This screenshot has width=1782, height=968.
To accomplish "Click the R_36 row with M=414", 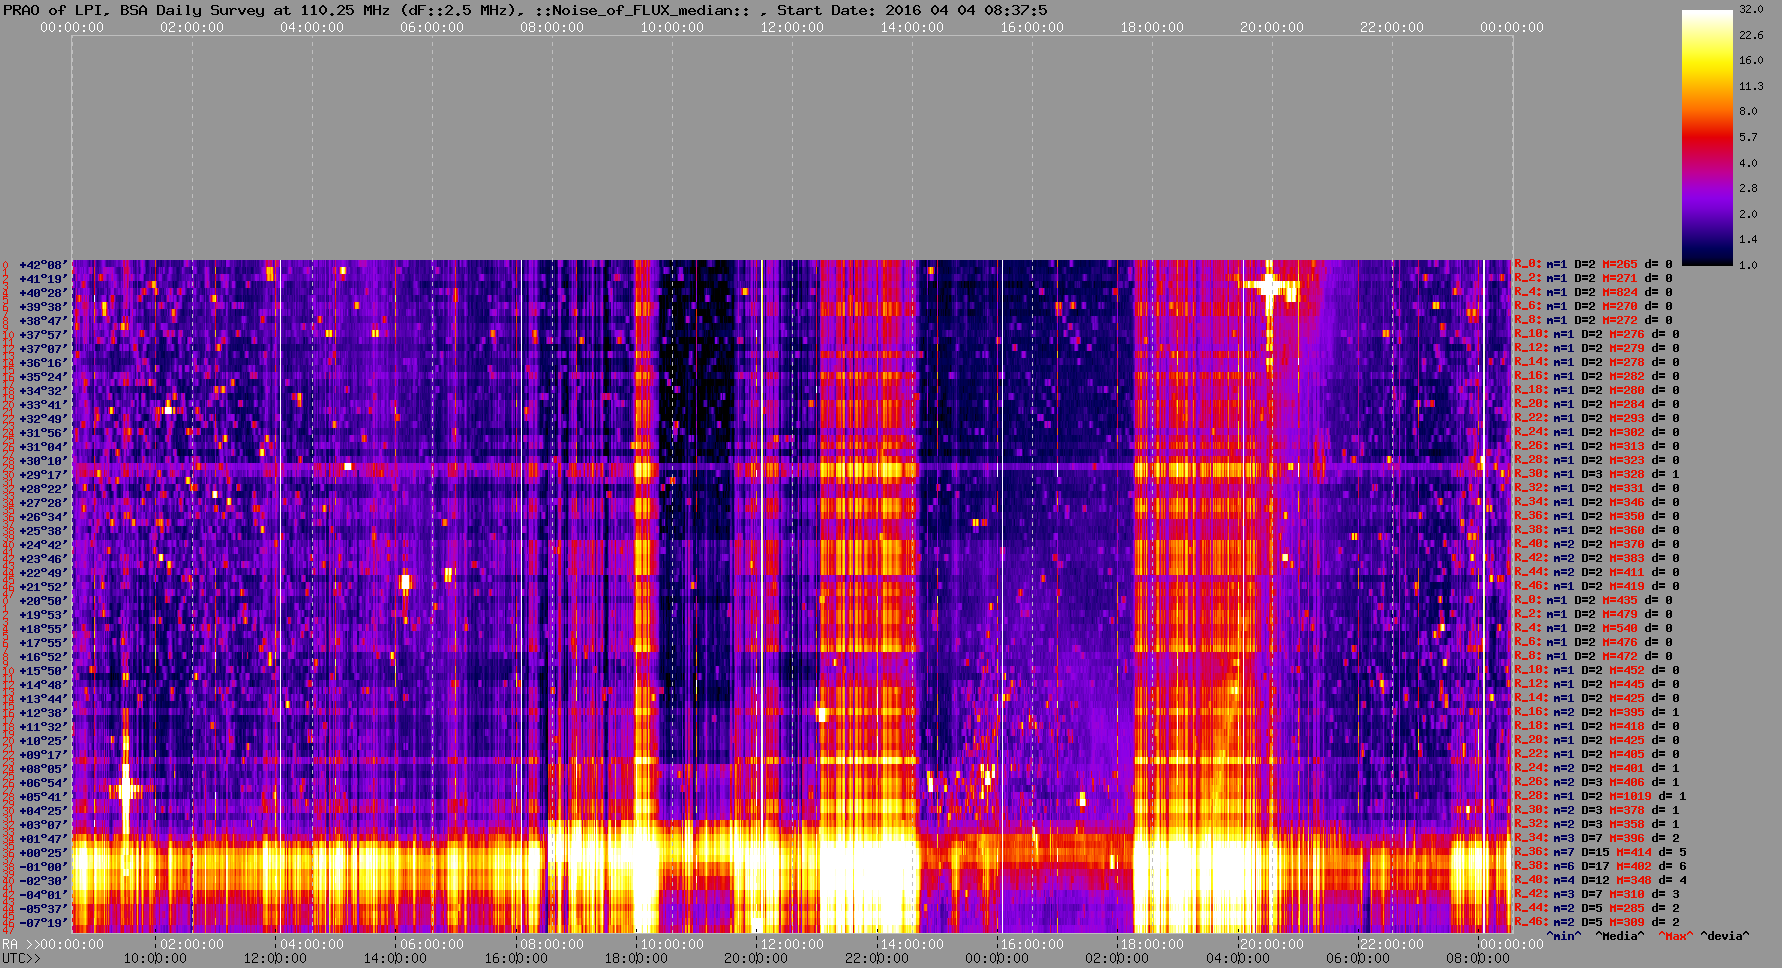I will point(1600,853).
